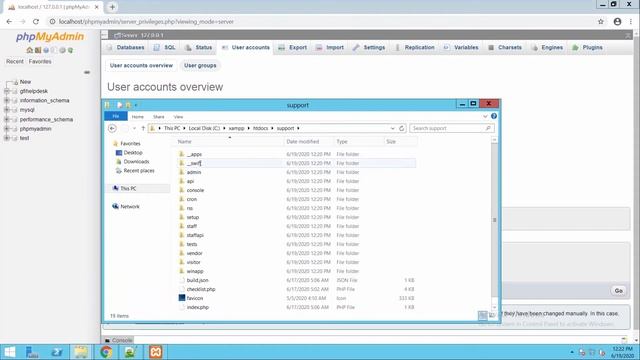Expand the information_schema database node
This screenshot has height=360, width=640.
(x=7, y=100)
